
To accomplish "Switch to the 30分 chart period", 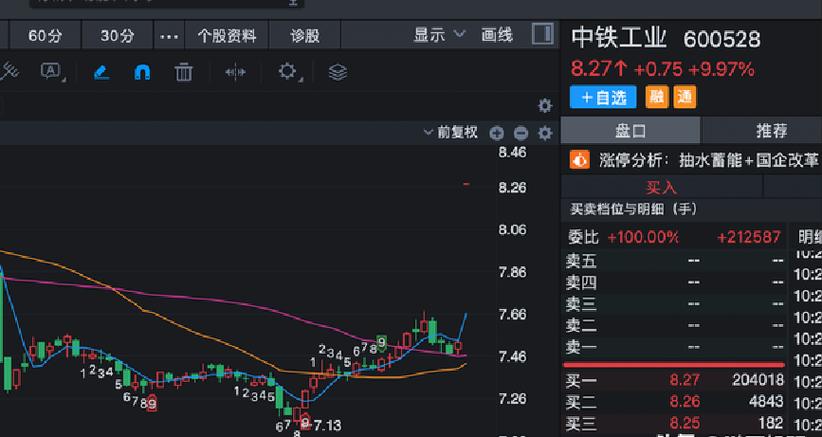I will pyautogui.click(x=117, y=36).
